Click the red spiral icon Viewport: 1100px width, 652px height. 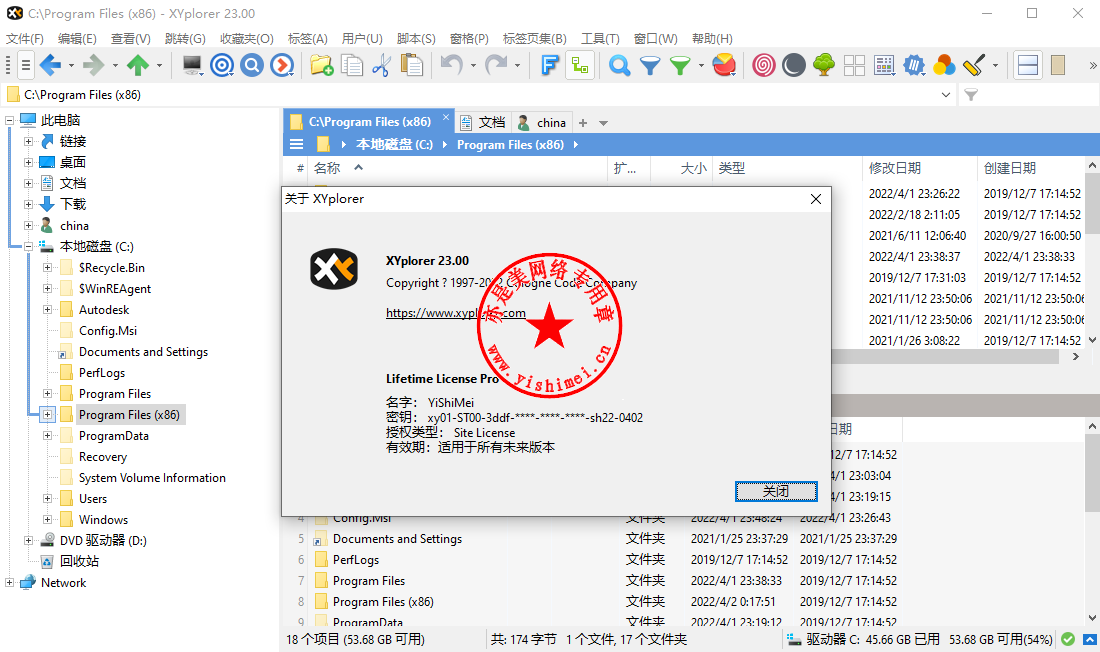(x=763, y=66)
